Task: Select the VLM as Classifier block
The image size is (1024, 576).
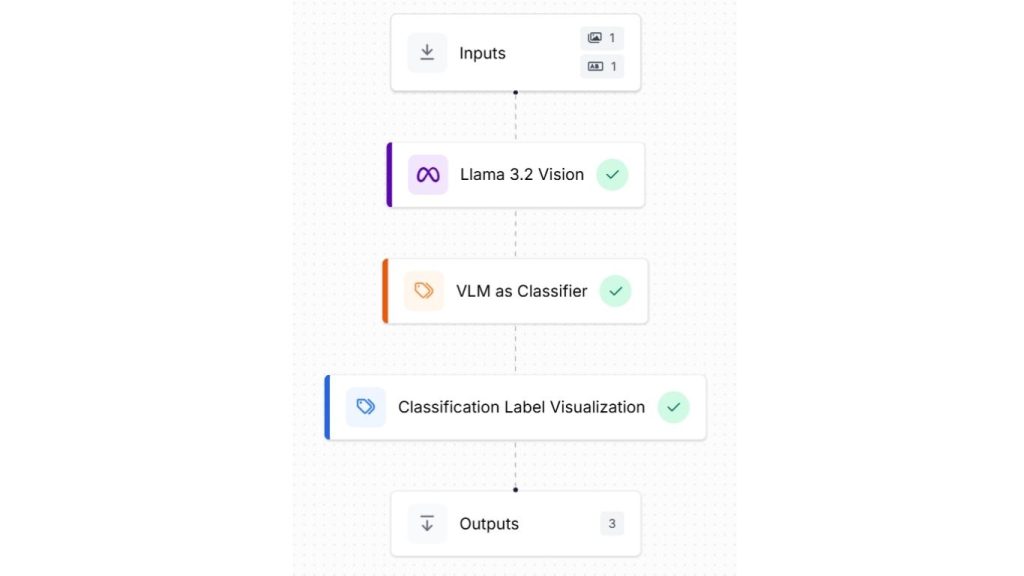Action: tap(521, 291)
